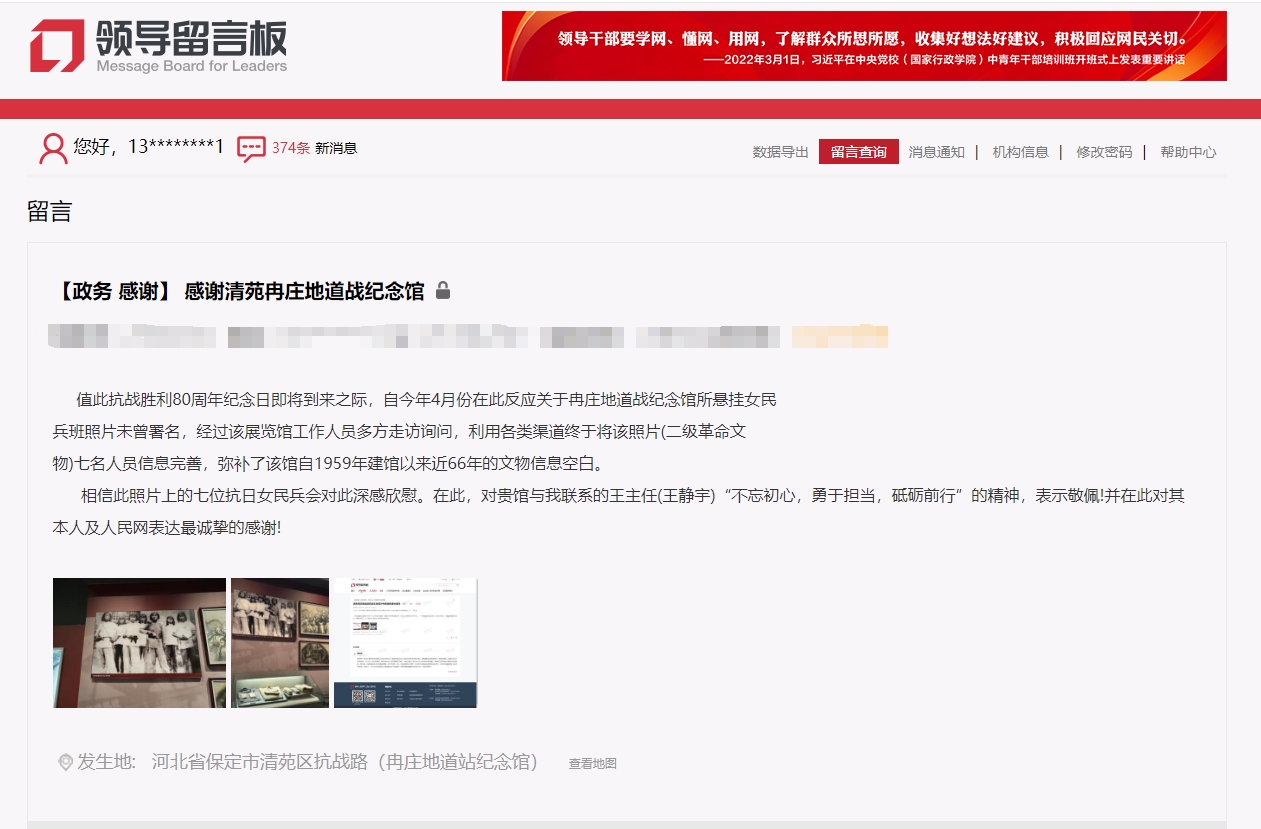Click the red banner at the top
1261x829 pixels.
(x=864, y=46)
